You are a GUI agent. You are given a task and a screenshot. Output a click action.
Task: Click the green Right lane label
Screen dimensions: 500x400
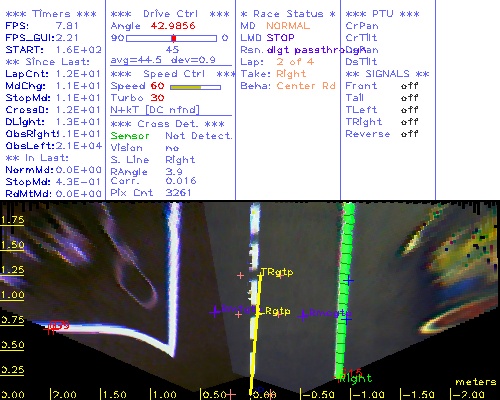coord(355,378)
